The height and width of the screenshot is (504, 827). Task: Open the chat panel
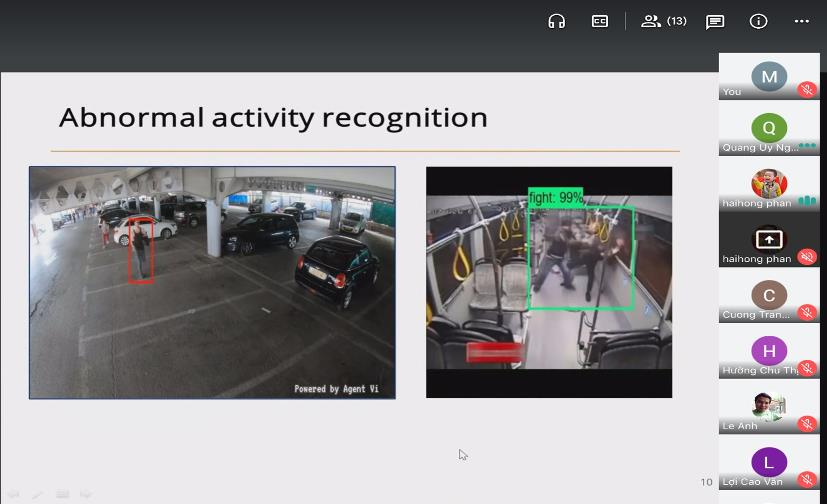point(715,21)
